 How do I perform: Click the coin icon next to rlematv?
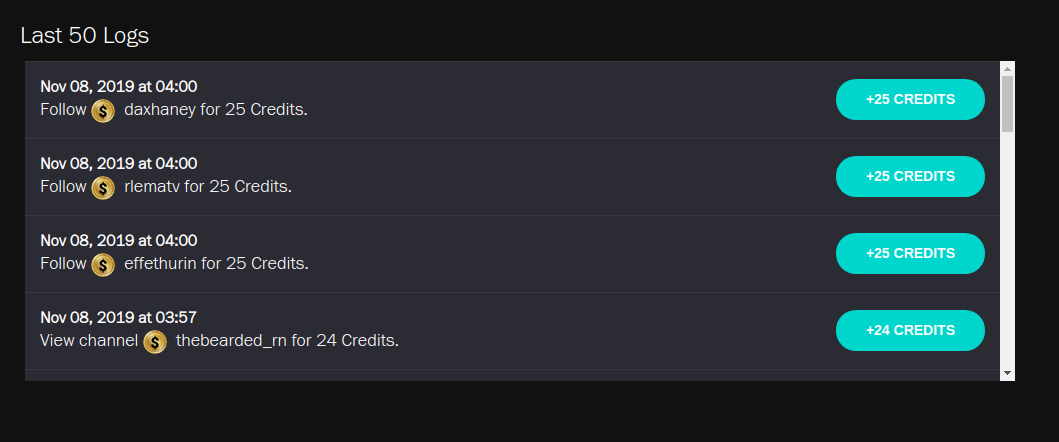(x=103, y=187)
